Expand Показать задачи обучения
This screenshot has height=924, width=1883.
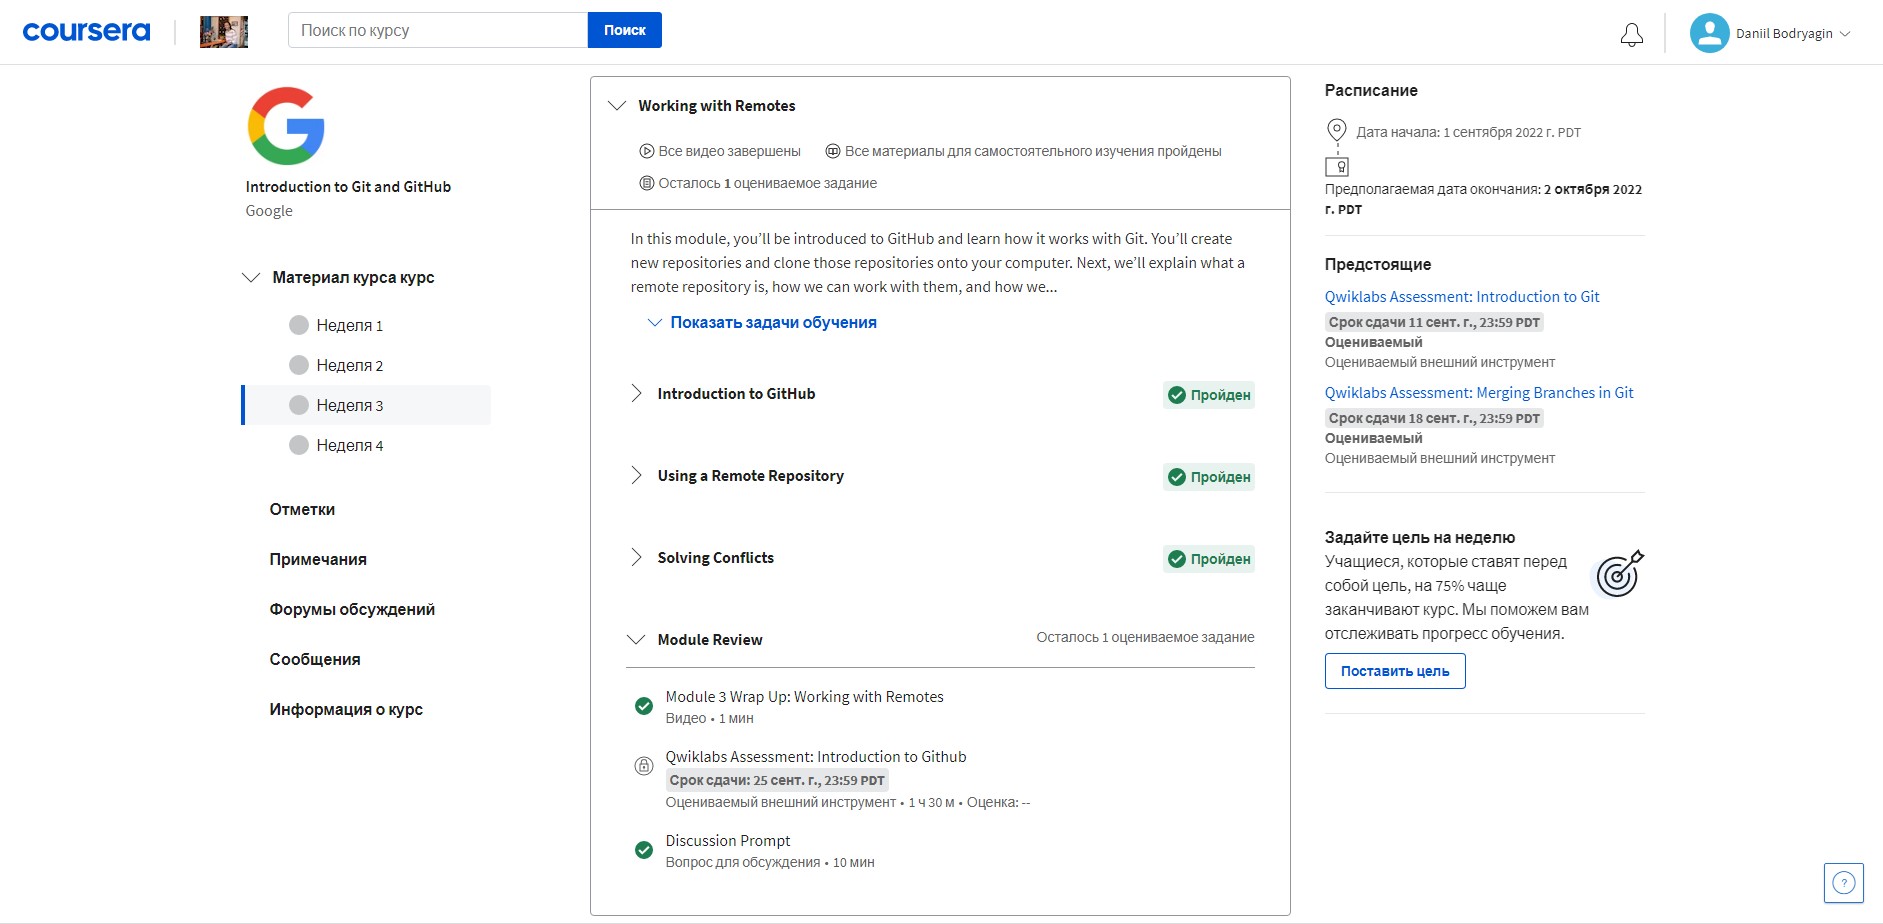[x=762, y=322]
